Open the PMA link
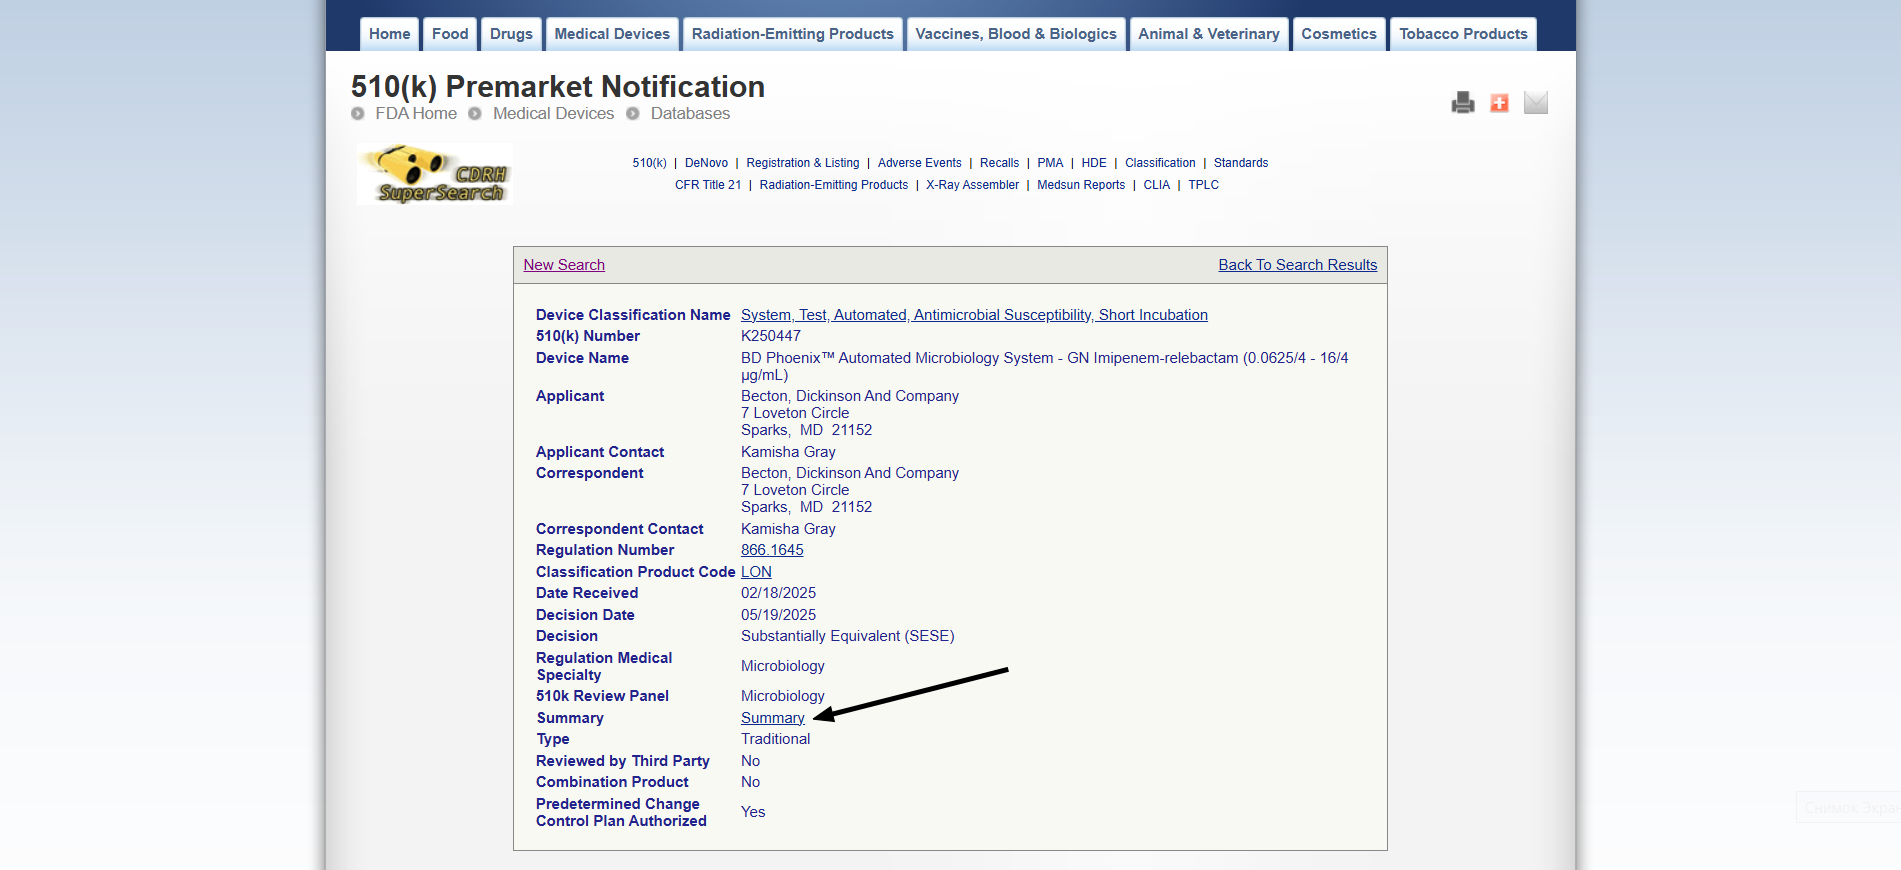 (x=1050, y=163)
